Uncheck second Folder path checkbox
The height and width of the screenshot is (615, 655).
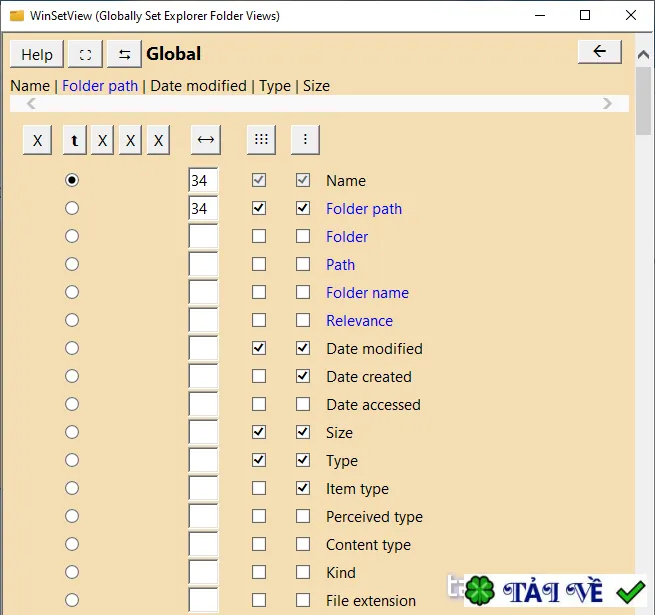point(303,208)
